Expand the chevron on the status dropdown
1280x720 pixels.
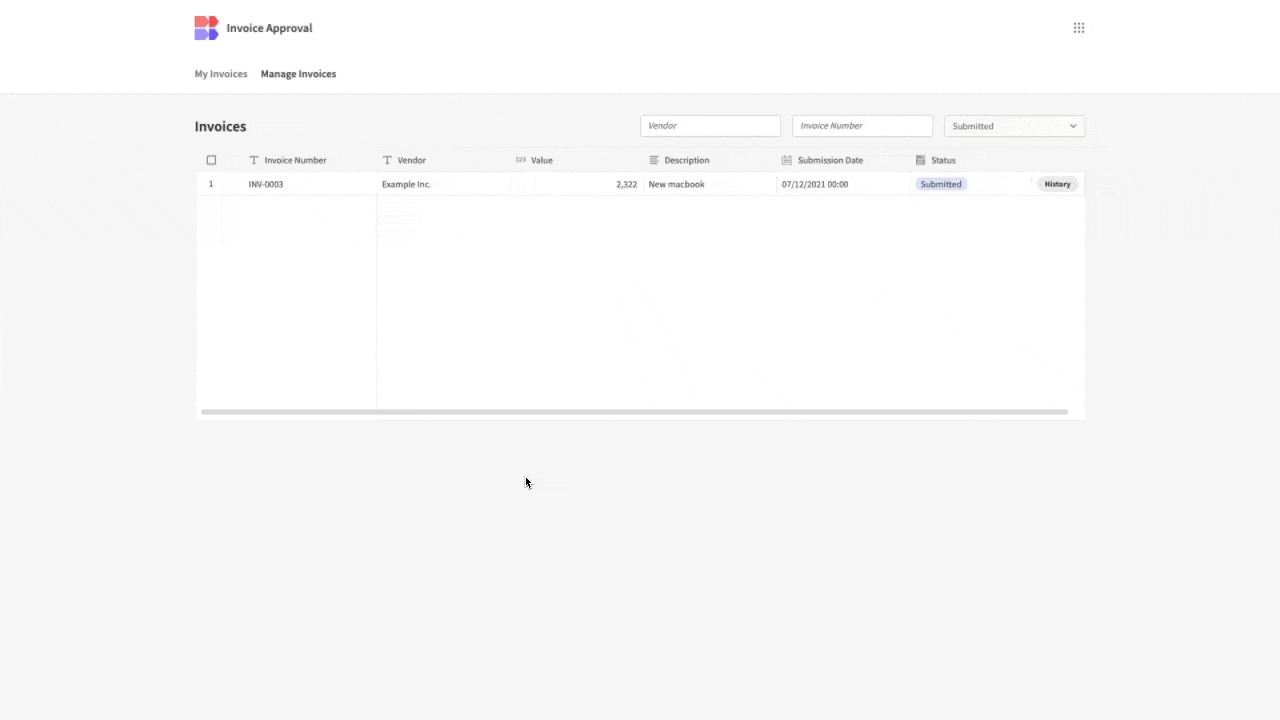pyautogui.click(x=1072, y=126)
